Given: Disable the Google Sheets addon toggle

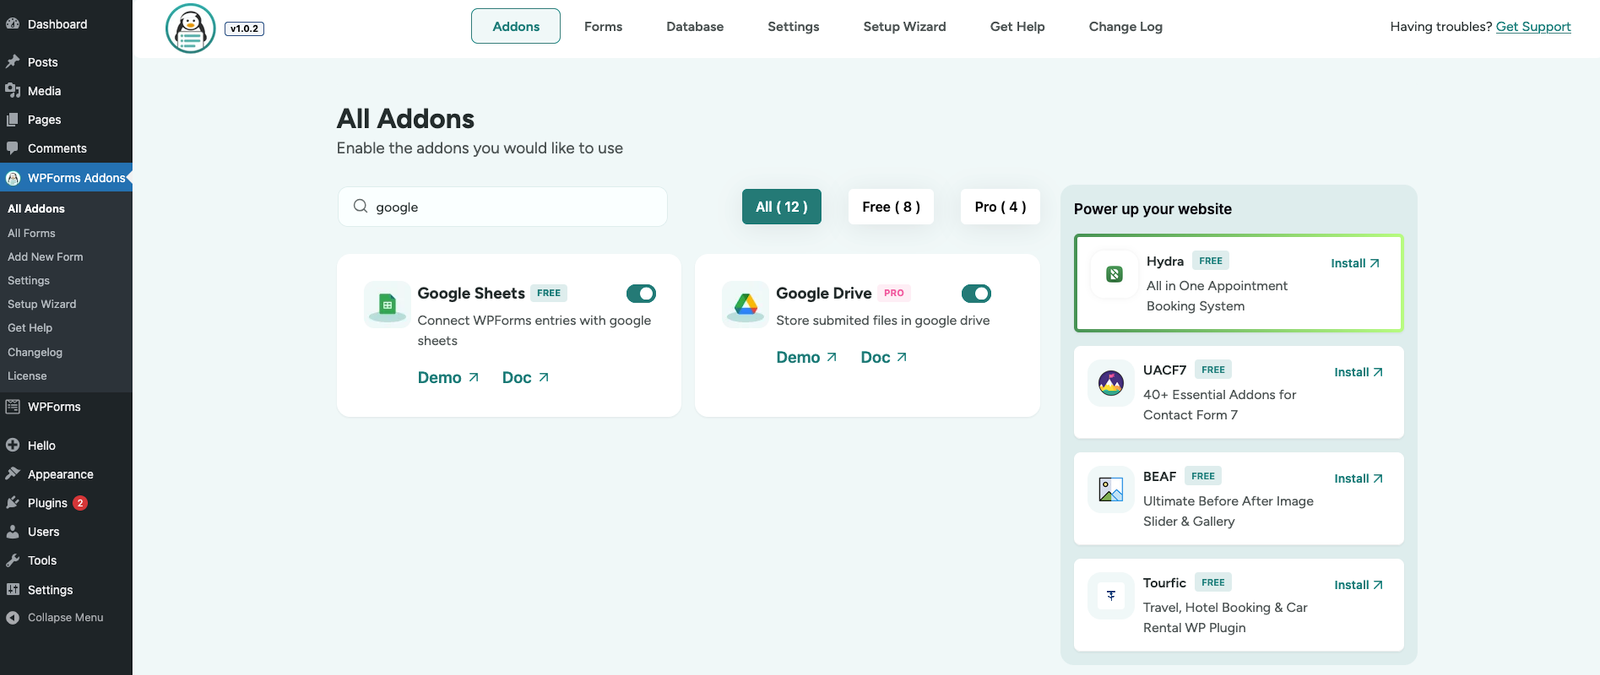Looking at the screenshot, I should pyautogui.click(x=641, y=293).
